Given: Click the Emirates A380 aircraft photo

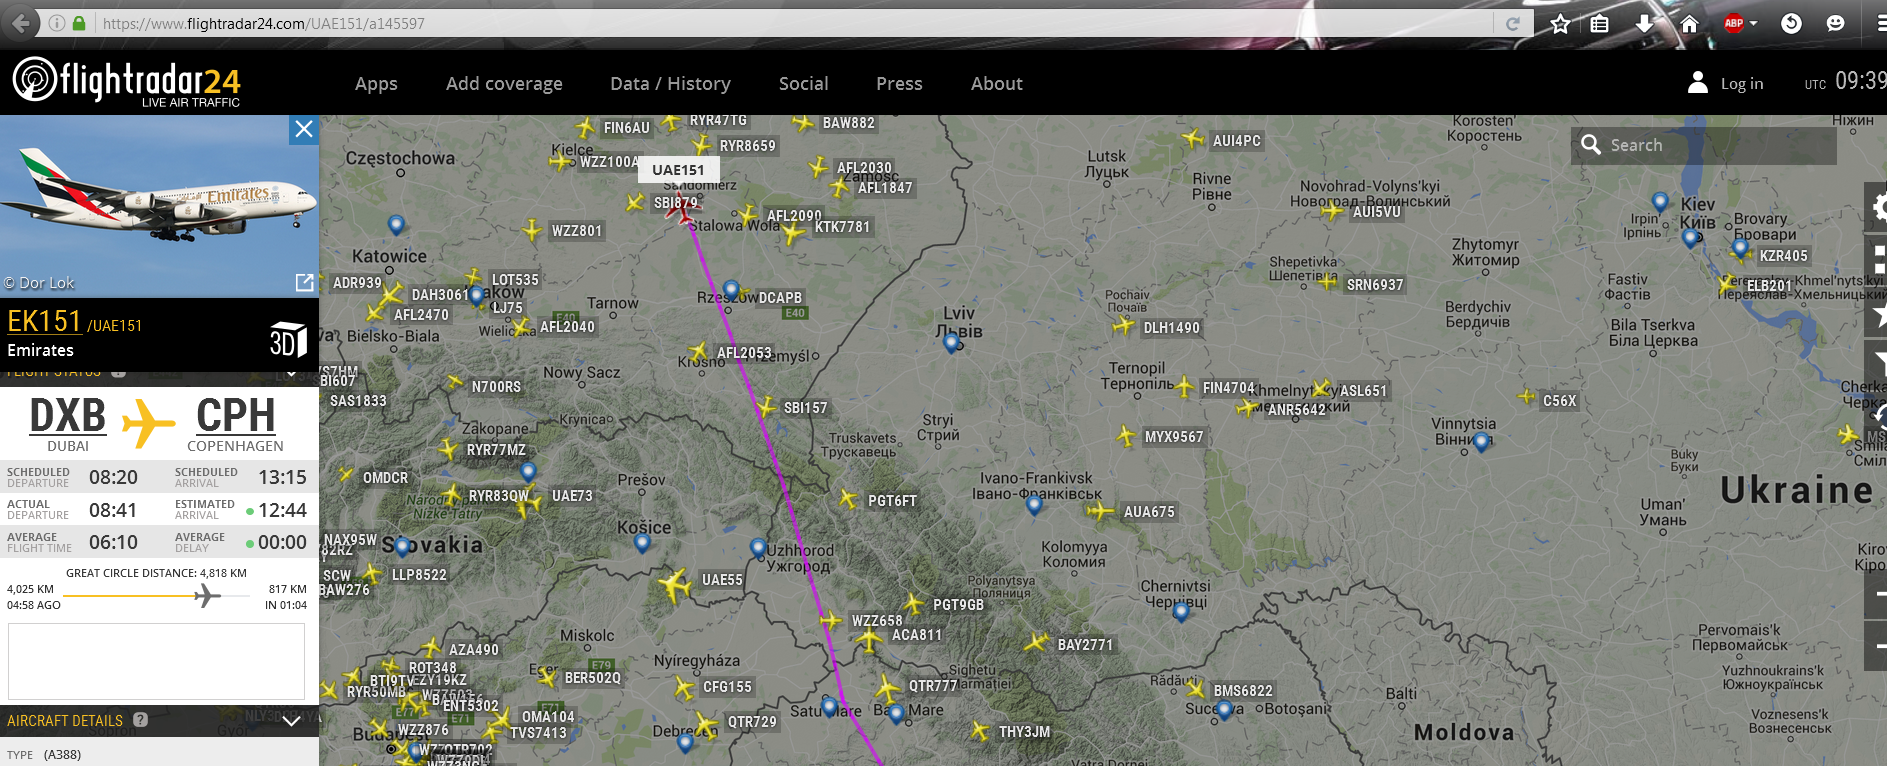Looking at the screenshot, I should pyautogui.click(x=159, y=206).
